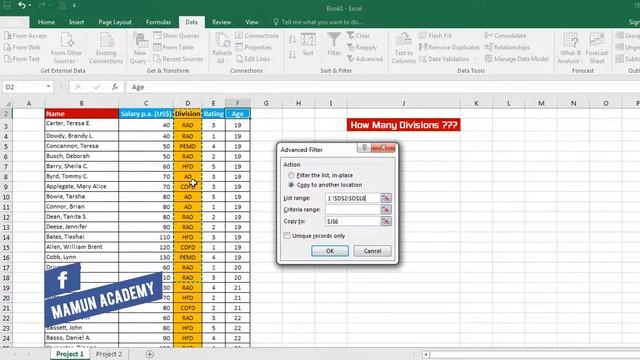Click Manage Data Model
Screen dimensions: 640x360
(517, 59)
